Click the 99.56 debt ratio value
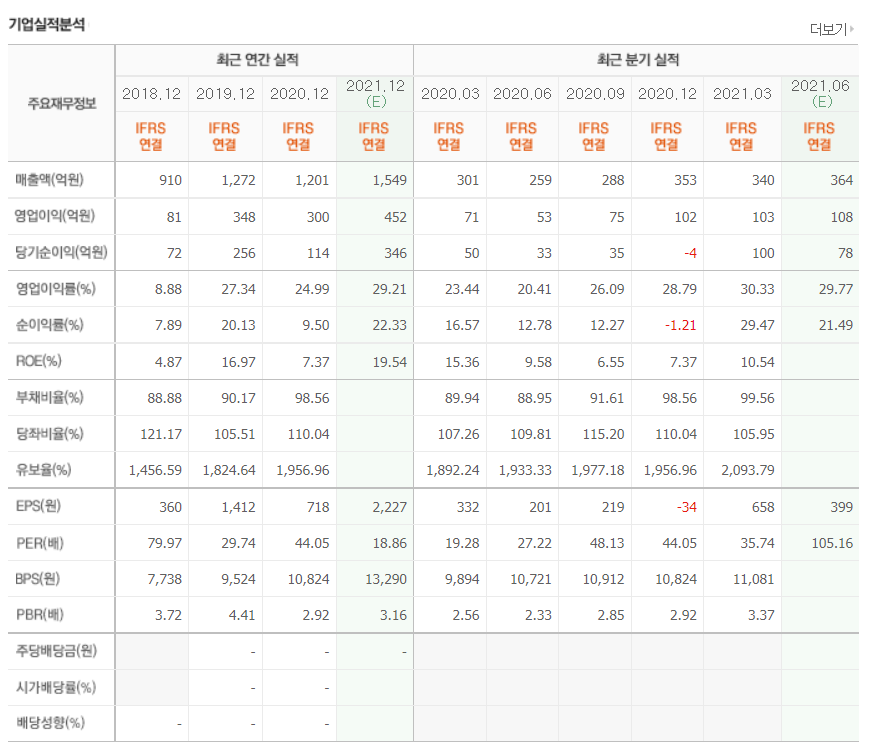 point(758,398)
